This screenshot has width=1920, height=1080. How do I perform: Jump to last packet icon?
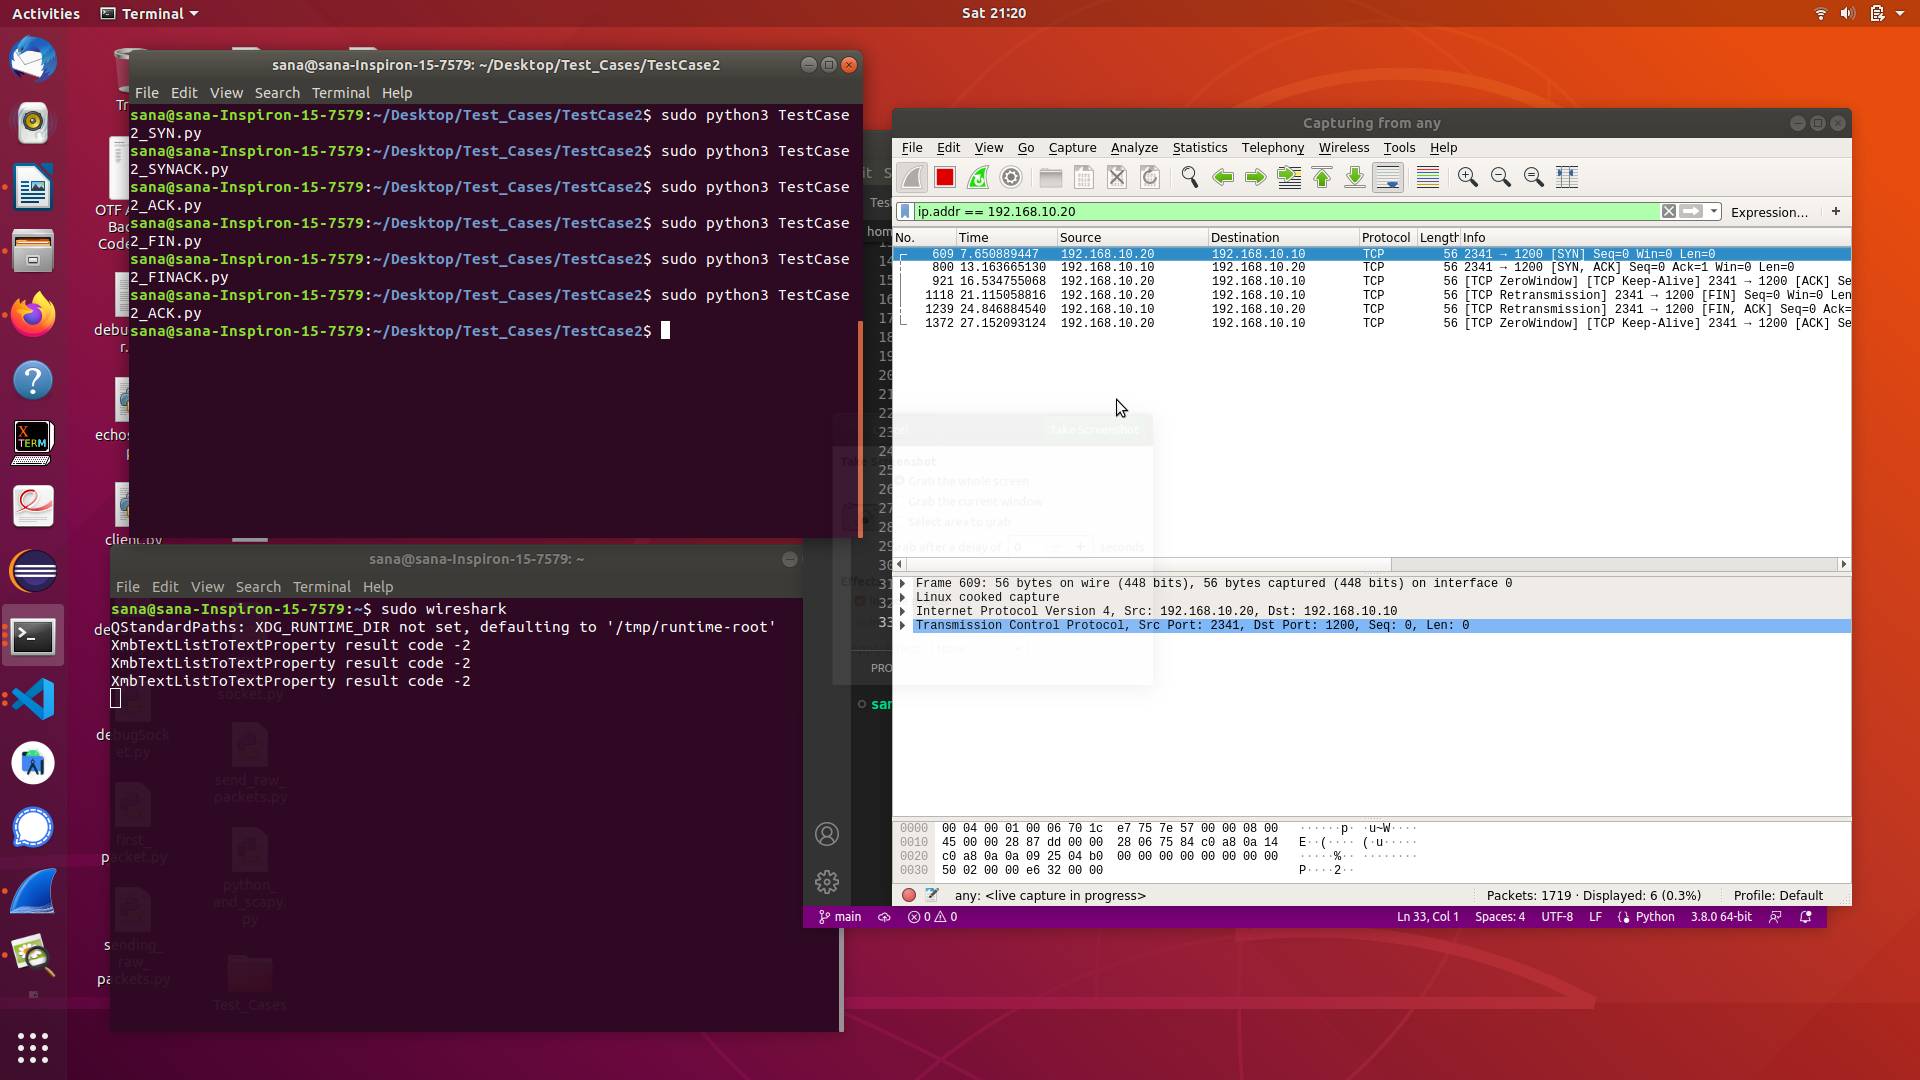tap(1355, 177)
